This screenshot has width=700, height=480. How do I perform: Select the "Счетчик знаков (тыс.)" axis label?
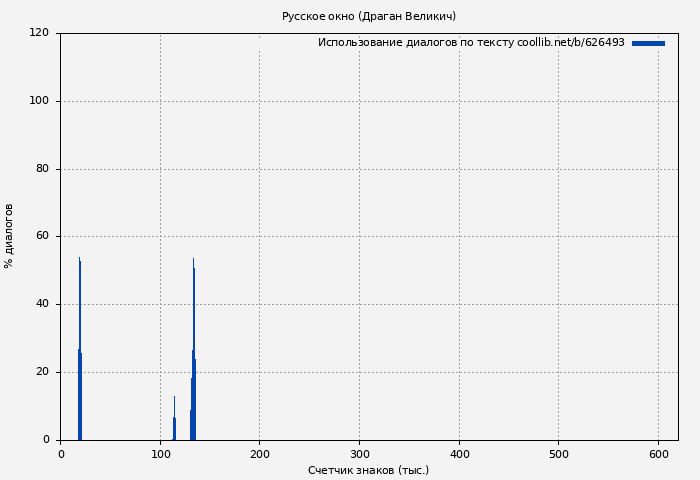pyautogui.click(x=368, y=470)
